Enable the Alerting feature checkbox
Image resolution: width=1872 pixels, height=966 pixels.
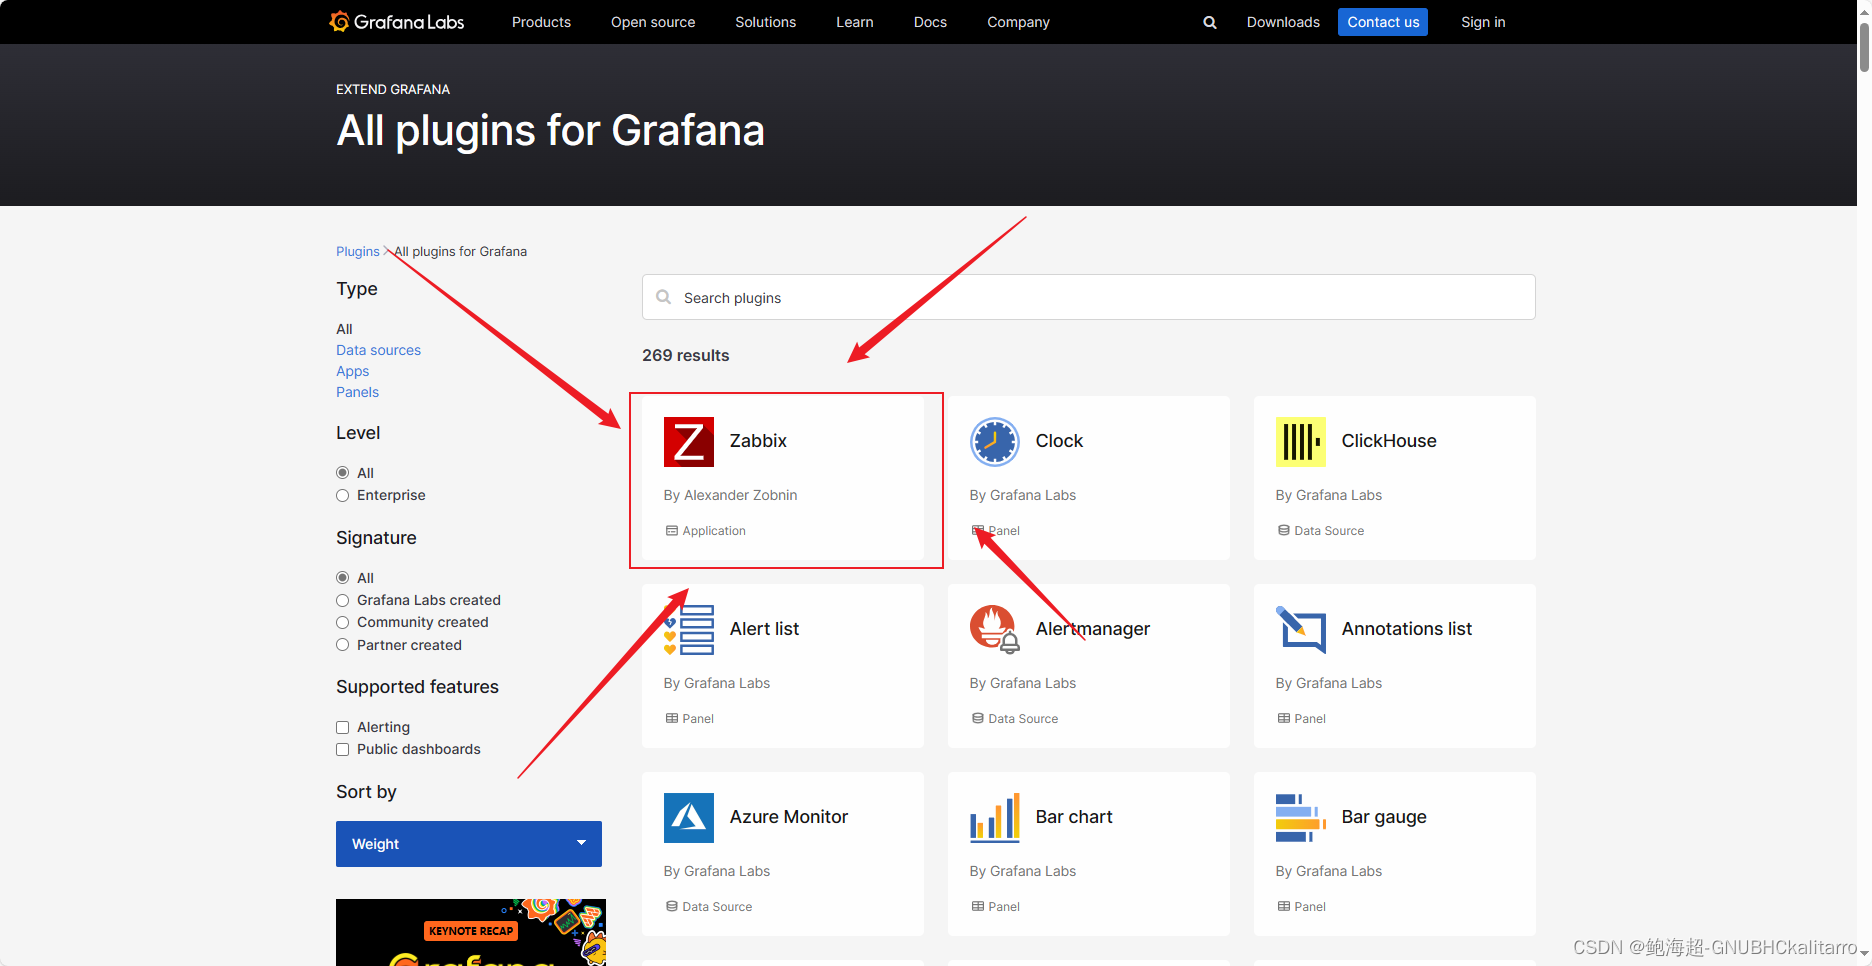tap(343, 727)
